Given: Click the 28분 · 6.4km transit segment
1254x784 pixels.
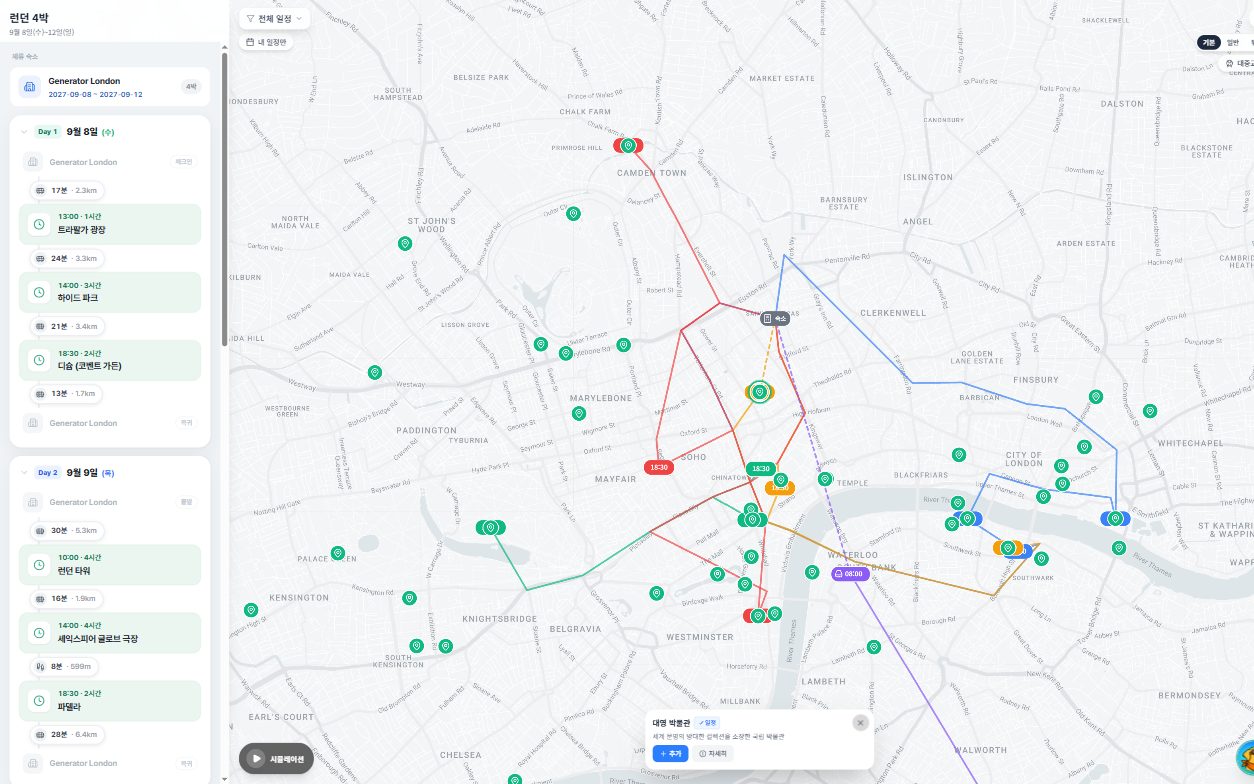Looking at the screenshot, I should [67, 734].
